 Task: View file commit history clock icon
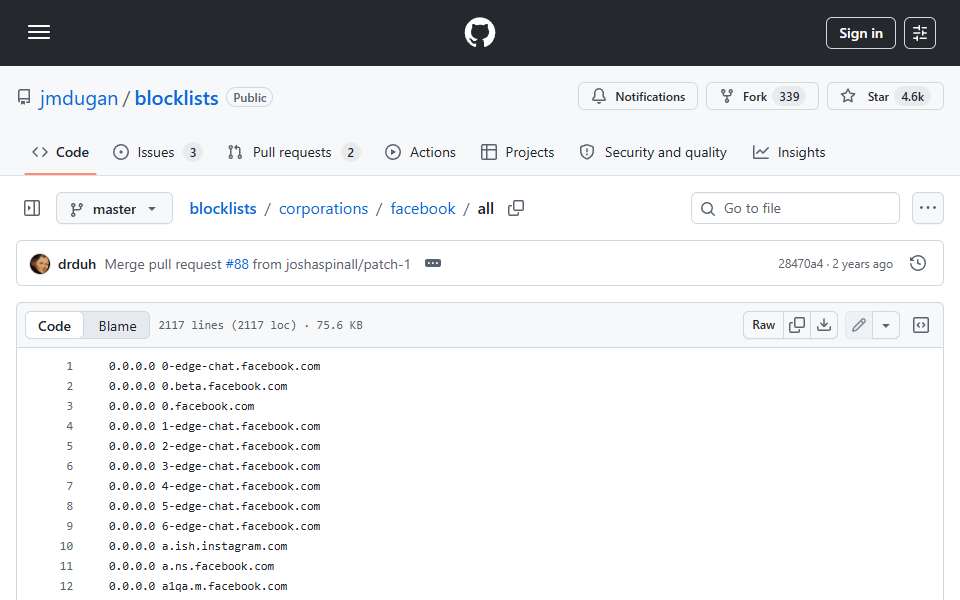(918, 263)
